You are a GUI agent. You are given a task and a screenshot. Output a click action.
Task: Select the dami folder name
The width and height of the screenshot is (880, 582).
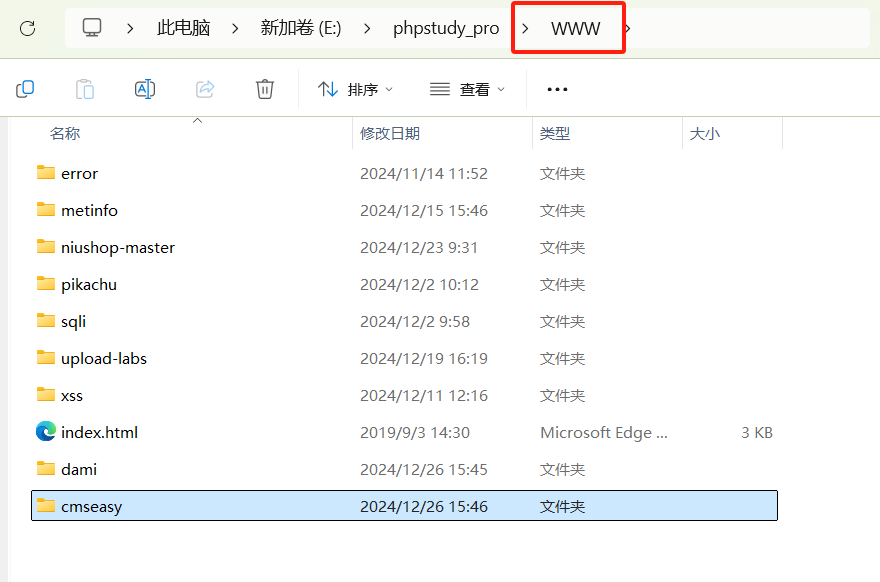coord(79,470)
